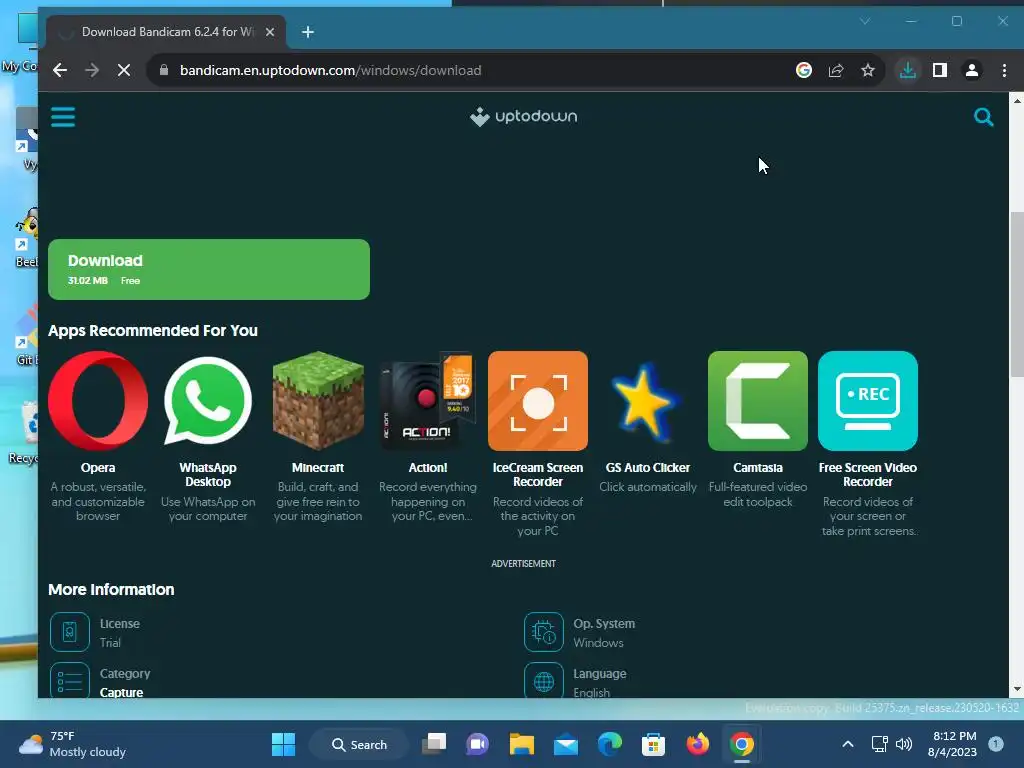Open the Action! app icon
Viewport: 1024px width, 768px height.
coord(428,400)
